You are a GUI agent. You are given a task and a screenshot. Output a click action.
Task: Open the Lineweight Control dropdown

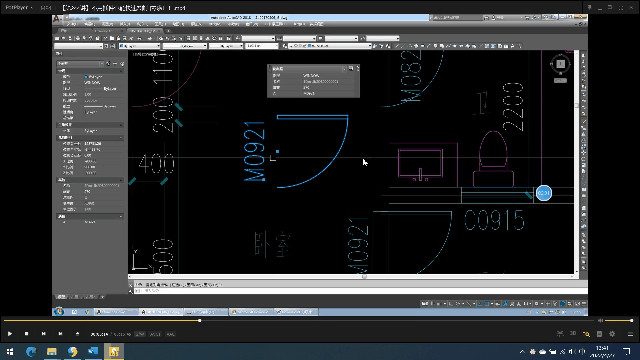[x=226, y=46]
